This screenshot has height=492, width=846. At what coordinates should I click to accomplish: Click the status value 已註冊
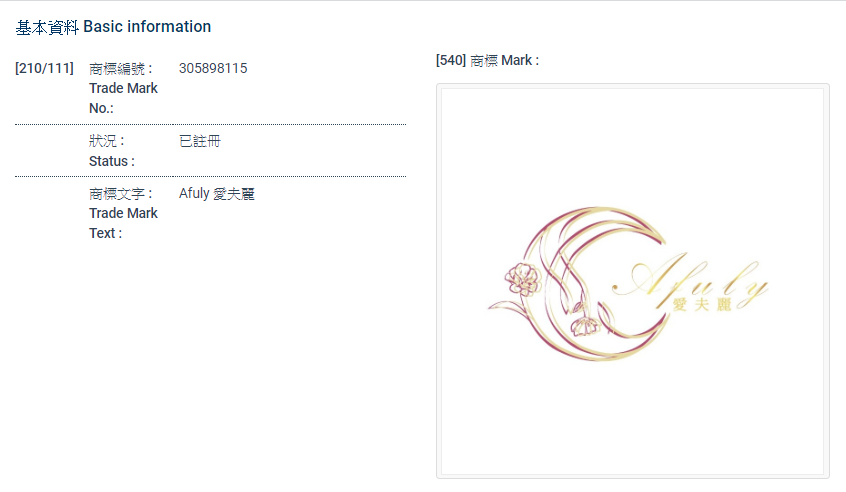(200, 141)
